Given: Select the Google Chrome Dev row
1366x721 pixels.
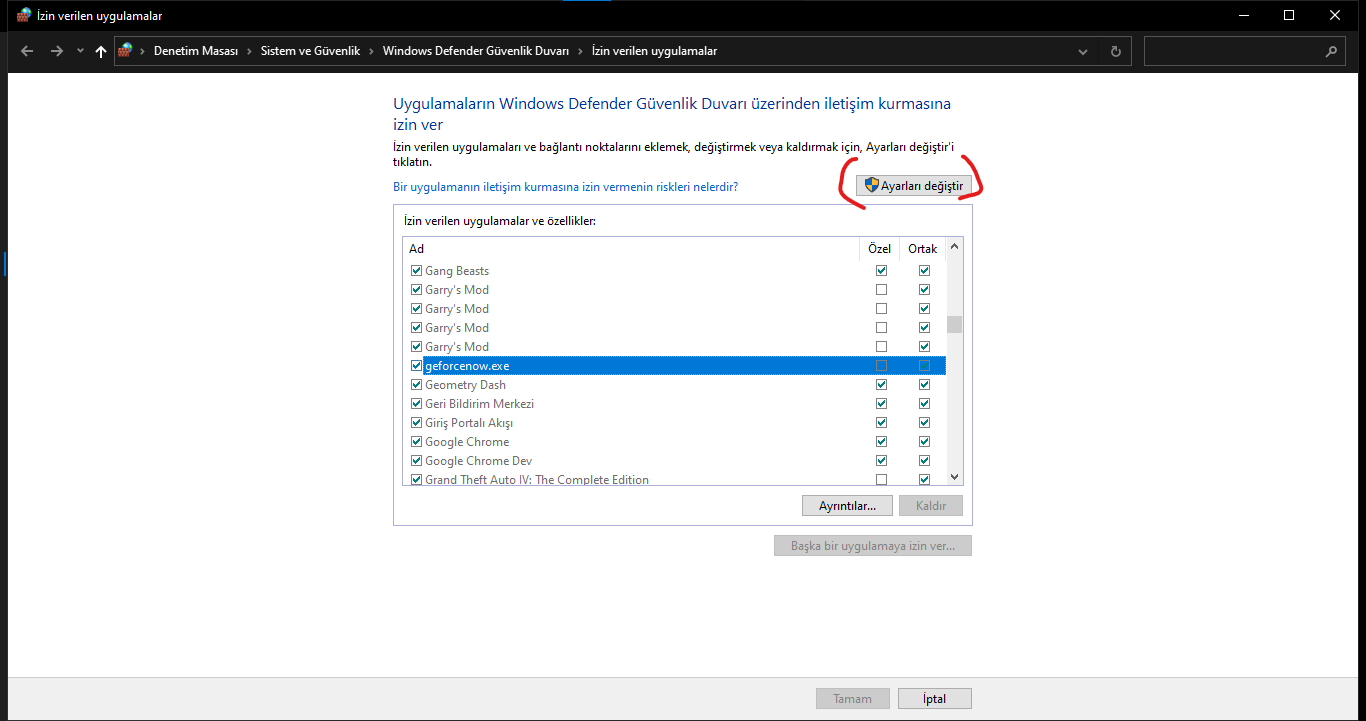Looking at the screenshot, I should [x=675, y=461].
